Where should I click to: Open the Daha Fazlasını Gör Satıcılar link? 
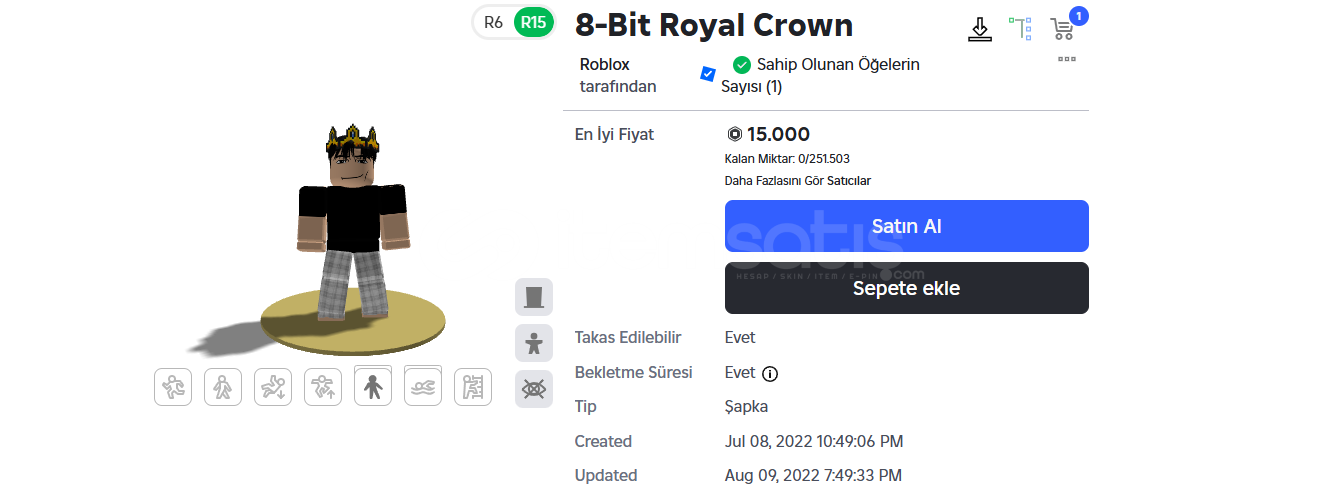click(798, 181)
